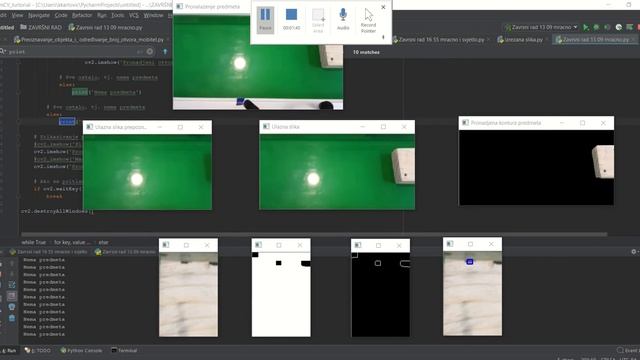This screenshot has width=640, height=360.
Task: Click the disabled Select Area button in the recorder
Action: coord(318,20)
